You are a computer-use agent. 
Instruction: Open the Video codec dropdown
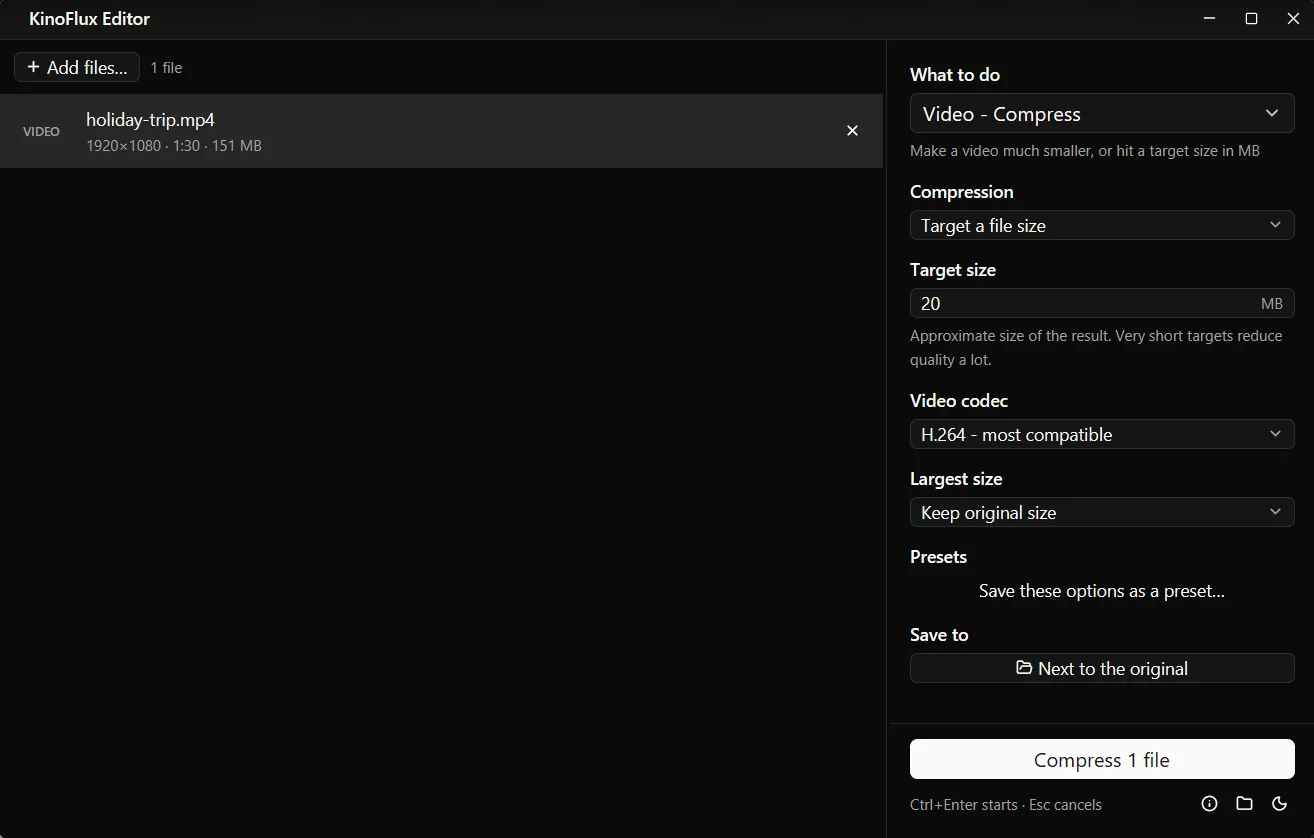click(x=1102, y=434)
